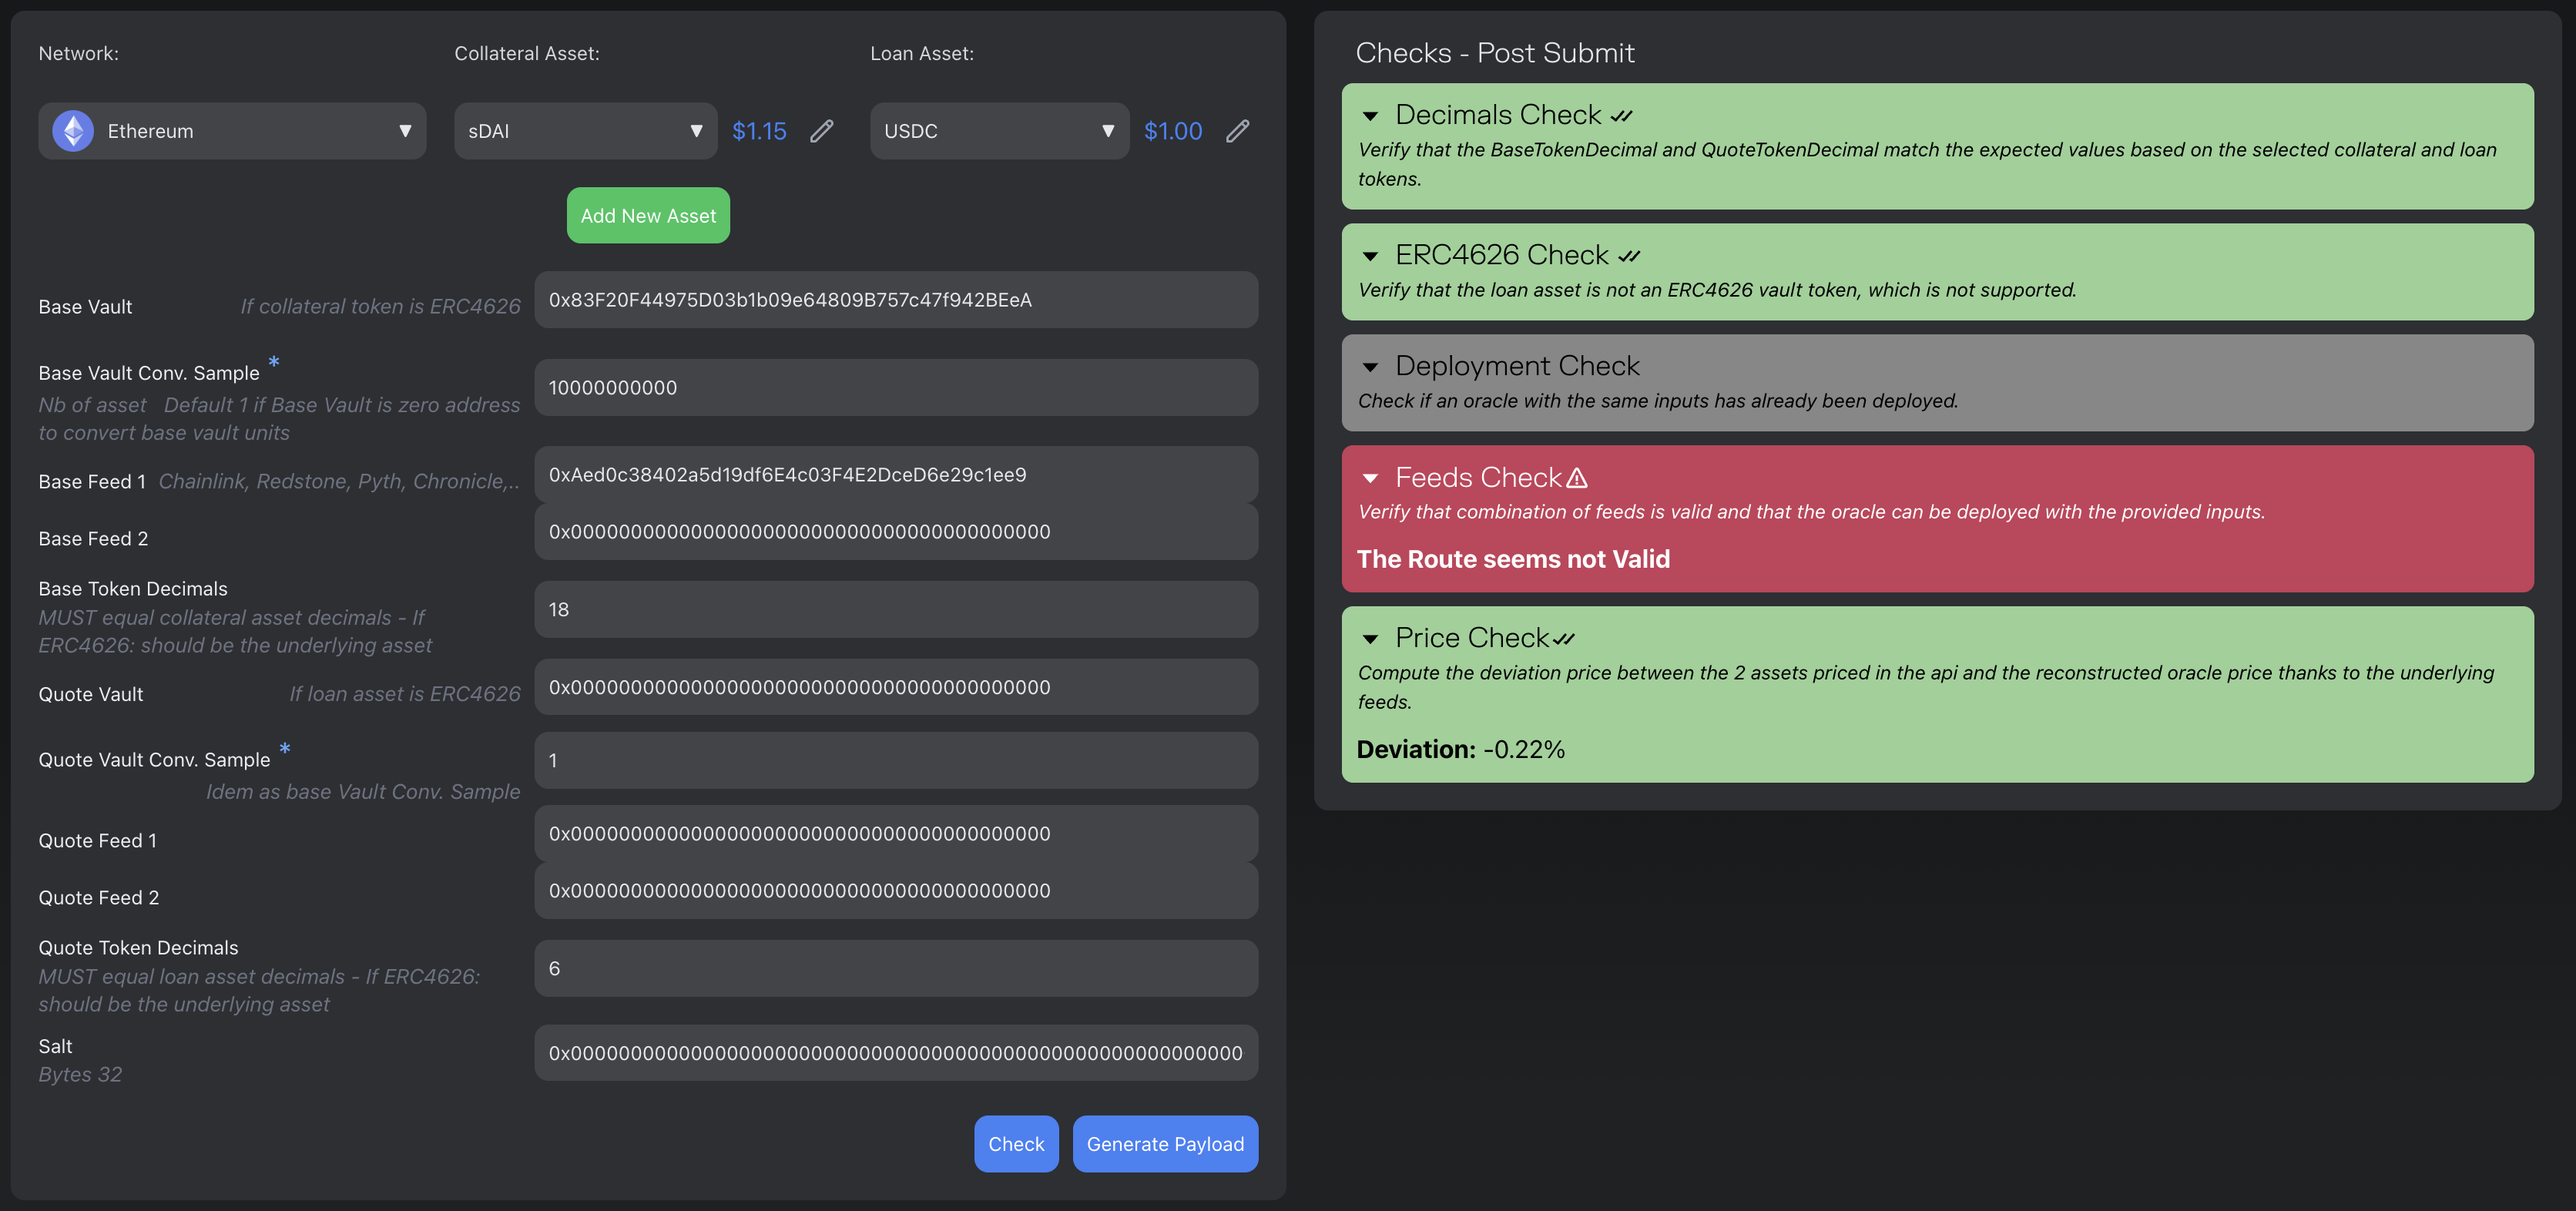
Task: Click the pencil icon next to $1.15
Action: pos(821,131)
